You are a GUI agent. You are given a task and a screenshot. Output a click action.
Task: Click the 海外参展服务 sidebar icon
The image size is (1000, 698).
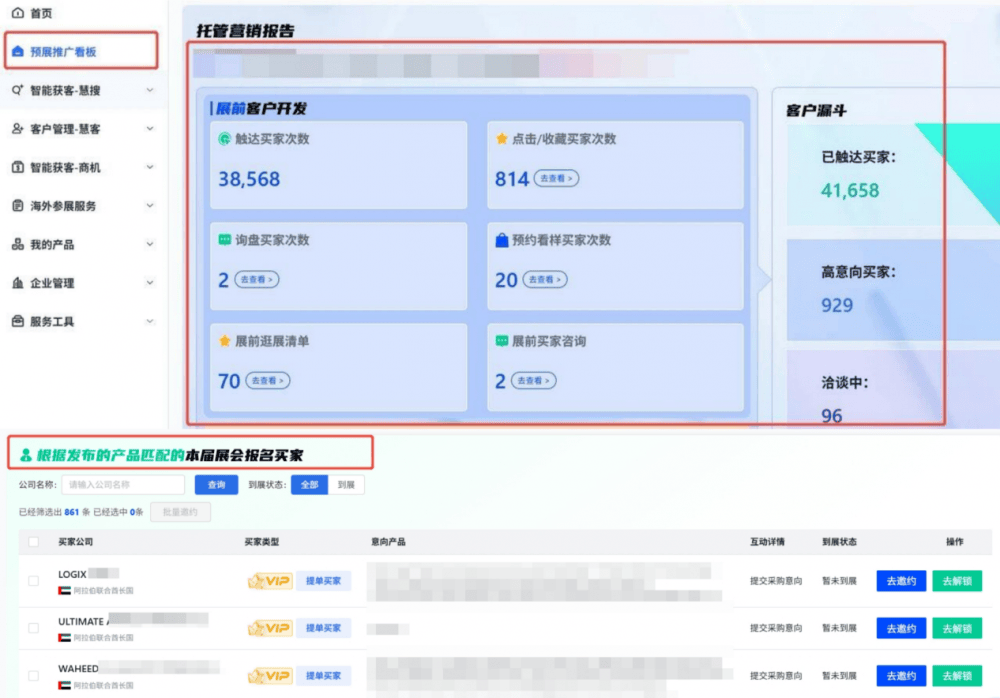pos(17,206)
